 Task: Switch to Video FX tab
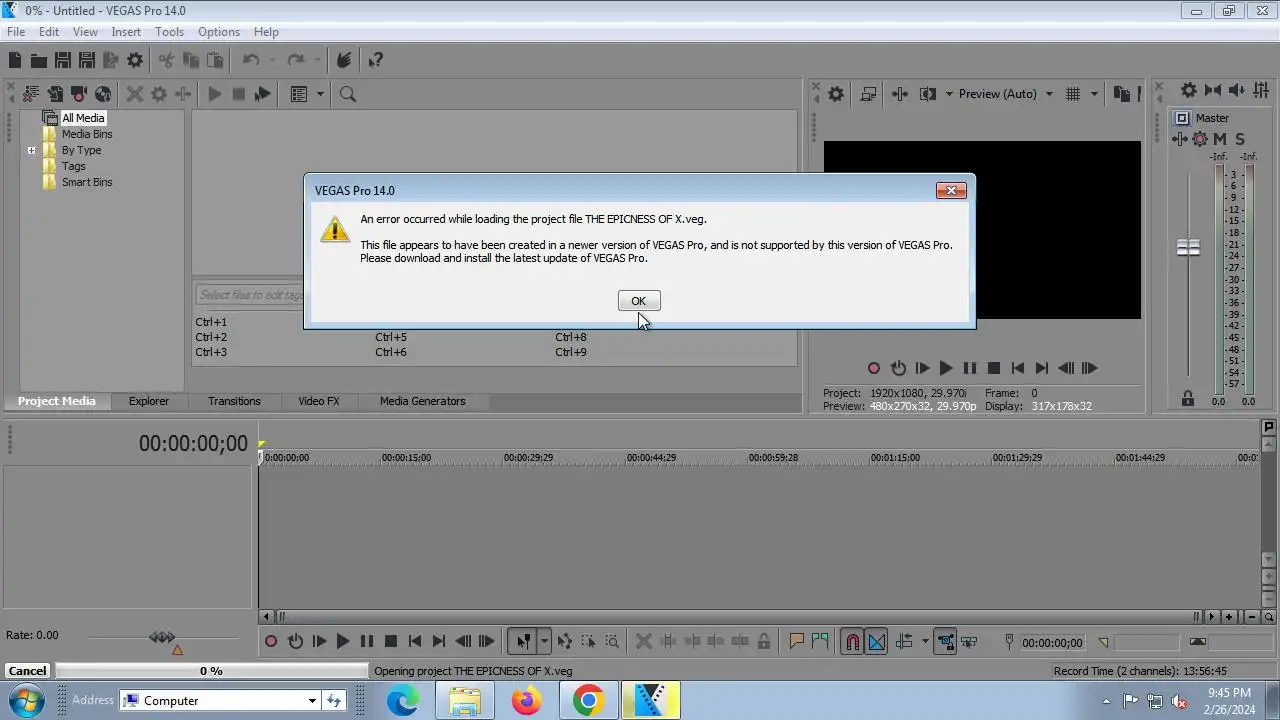318,401
